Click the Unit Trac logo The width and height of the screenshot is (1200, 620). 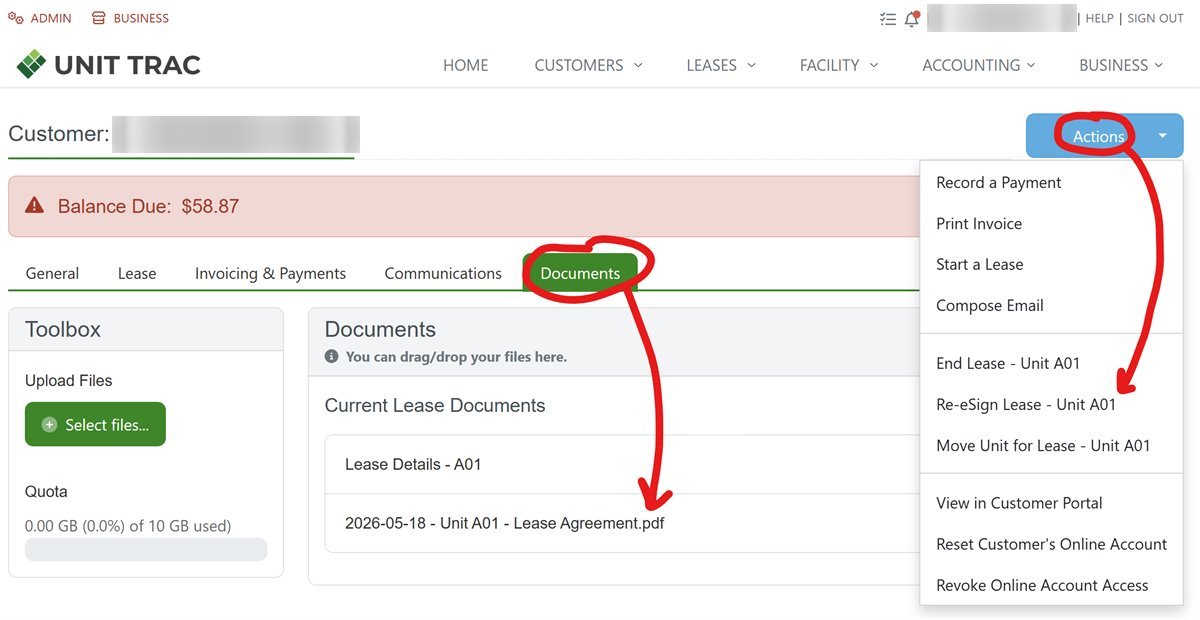pyautogui.click(x=108, y=65)
